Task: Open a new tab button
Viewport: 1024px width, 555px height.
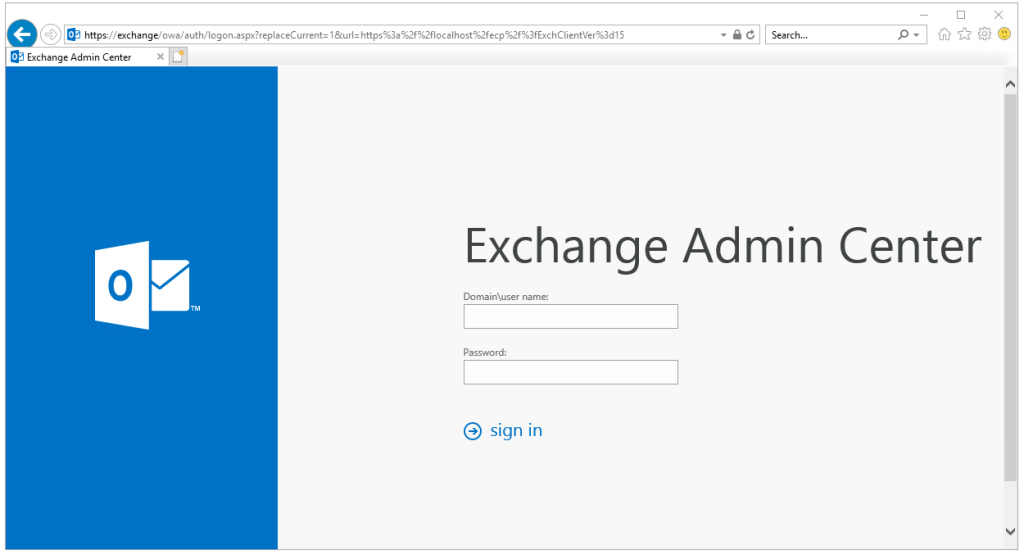Action: pos(178,57)
